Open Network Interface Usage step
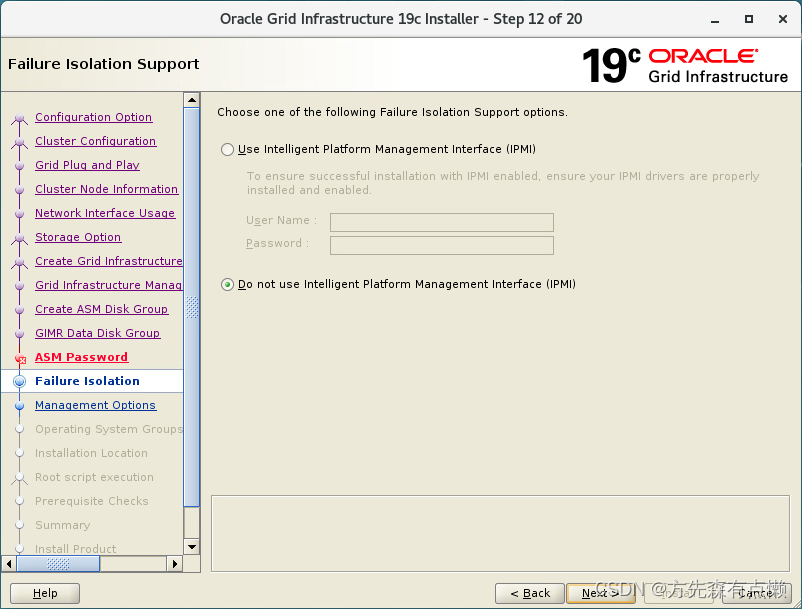The height and width of the screenshot is (609, 802). click(105, 213)
